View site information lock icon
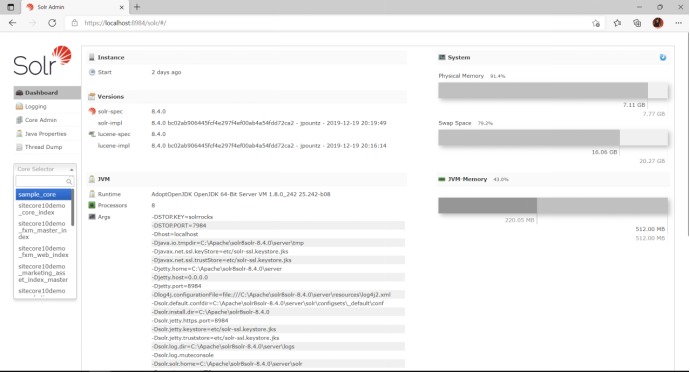The width and height of the screenshot is (690, 373). pos(75,23)
